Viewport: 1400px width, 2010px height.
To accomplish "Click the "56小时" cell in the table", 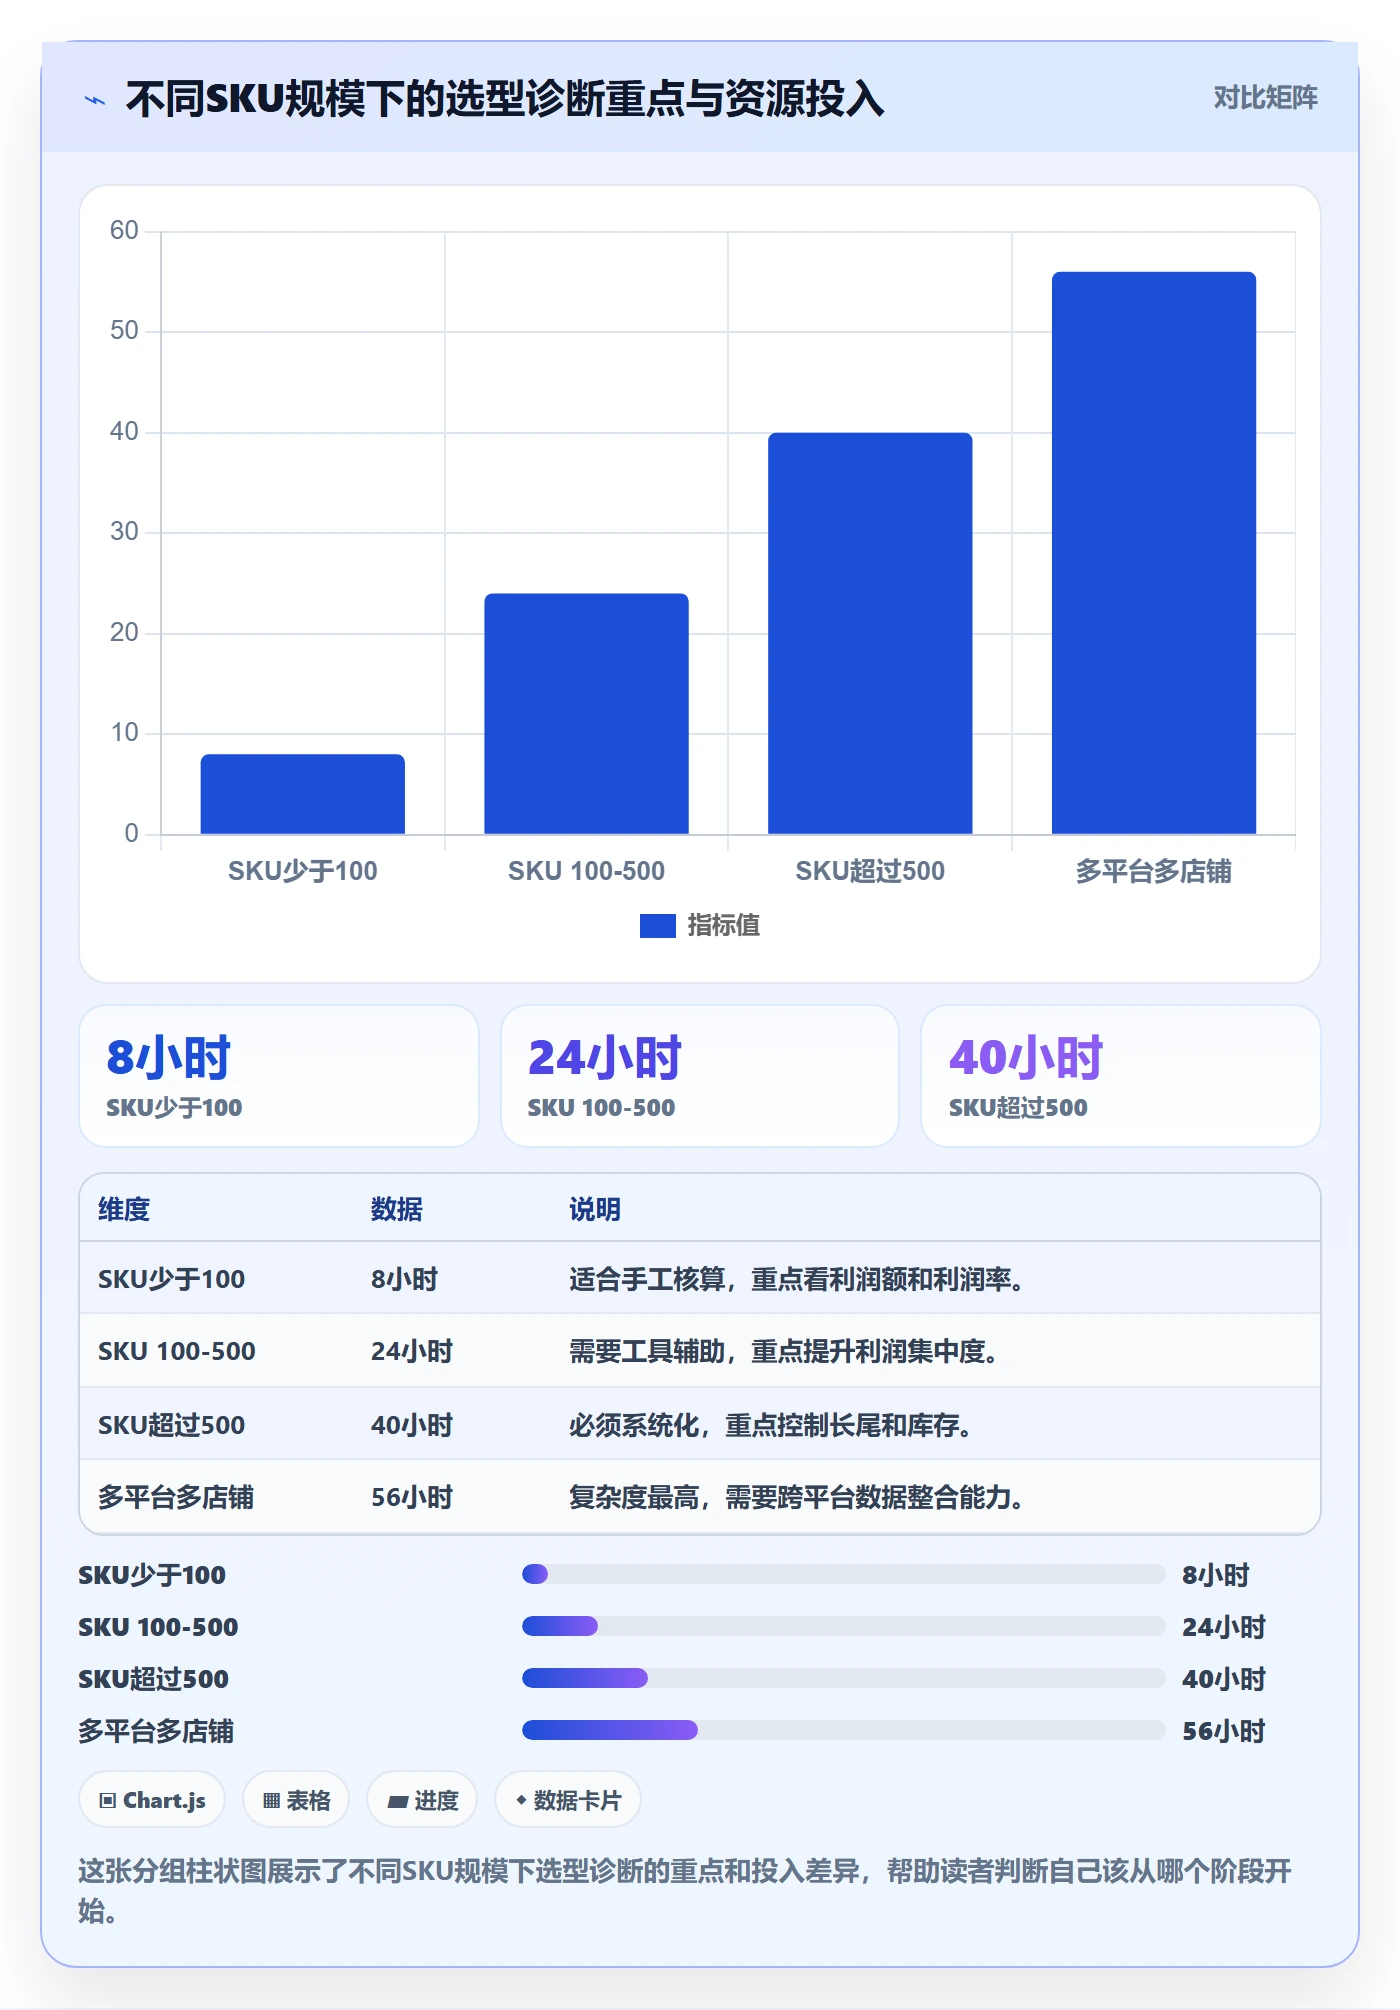I will pos(412,1497).
